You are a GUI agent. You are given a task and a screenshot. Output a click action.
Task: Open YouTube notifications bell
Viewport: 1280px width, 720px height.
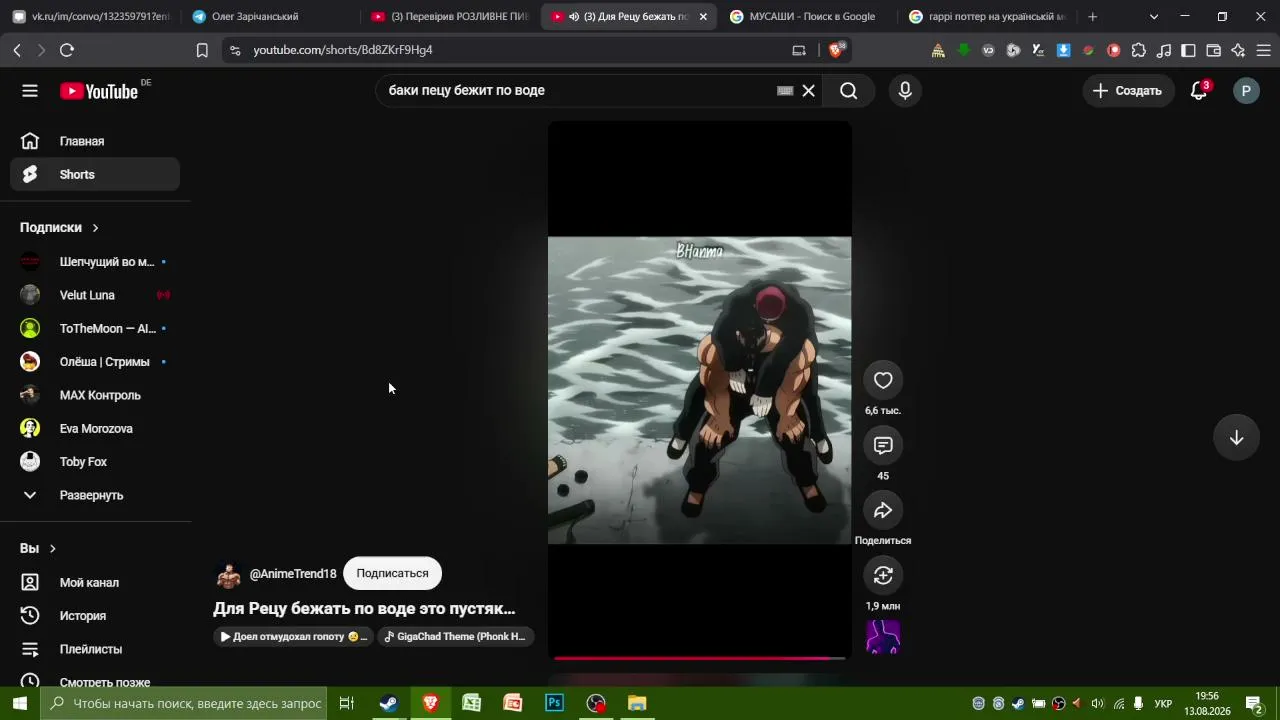pyautogui.click(x=1199, y=91)
